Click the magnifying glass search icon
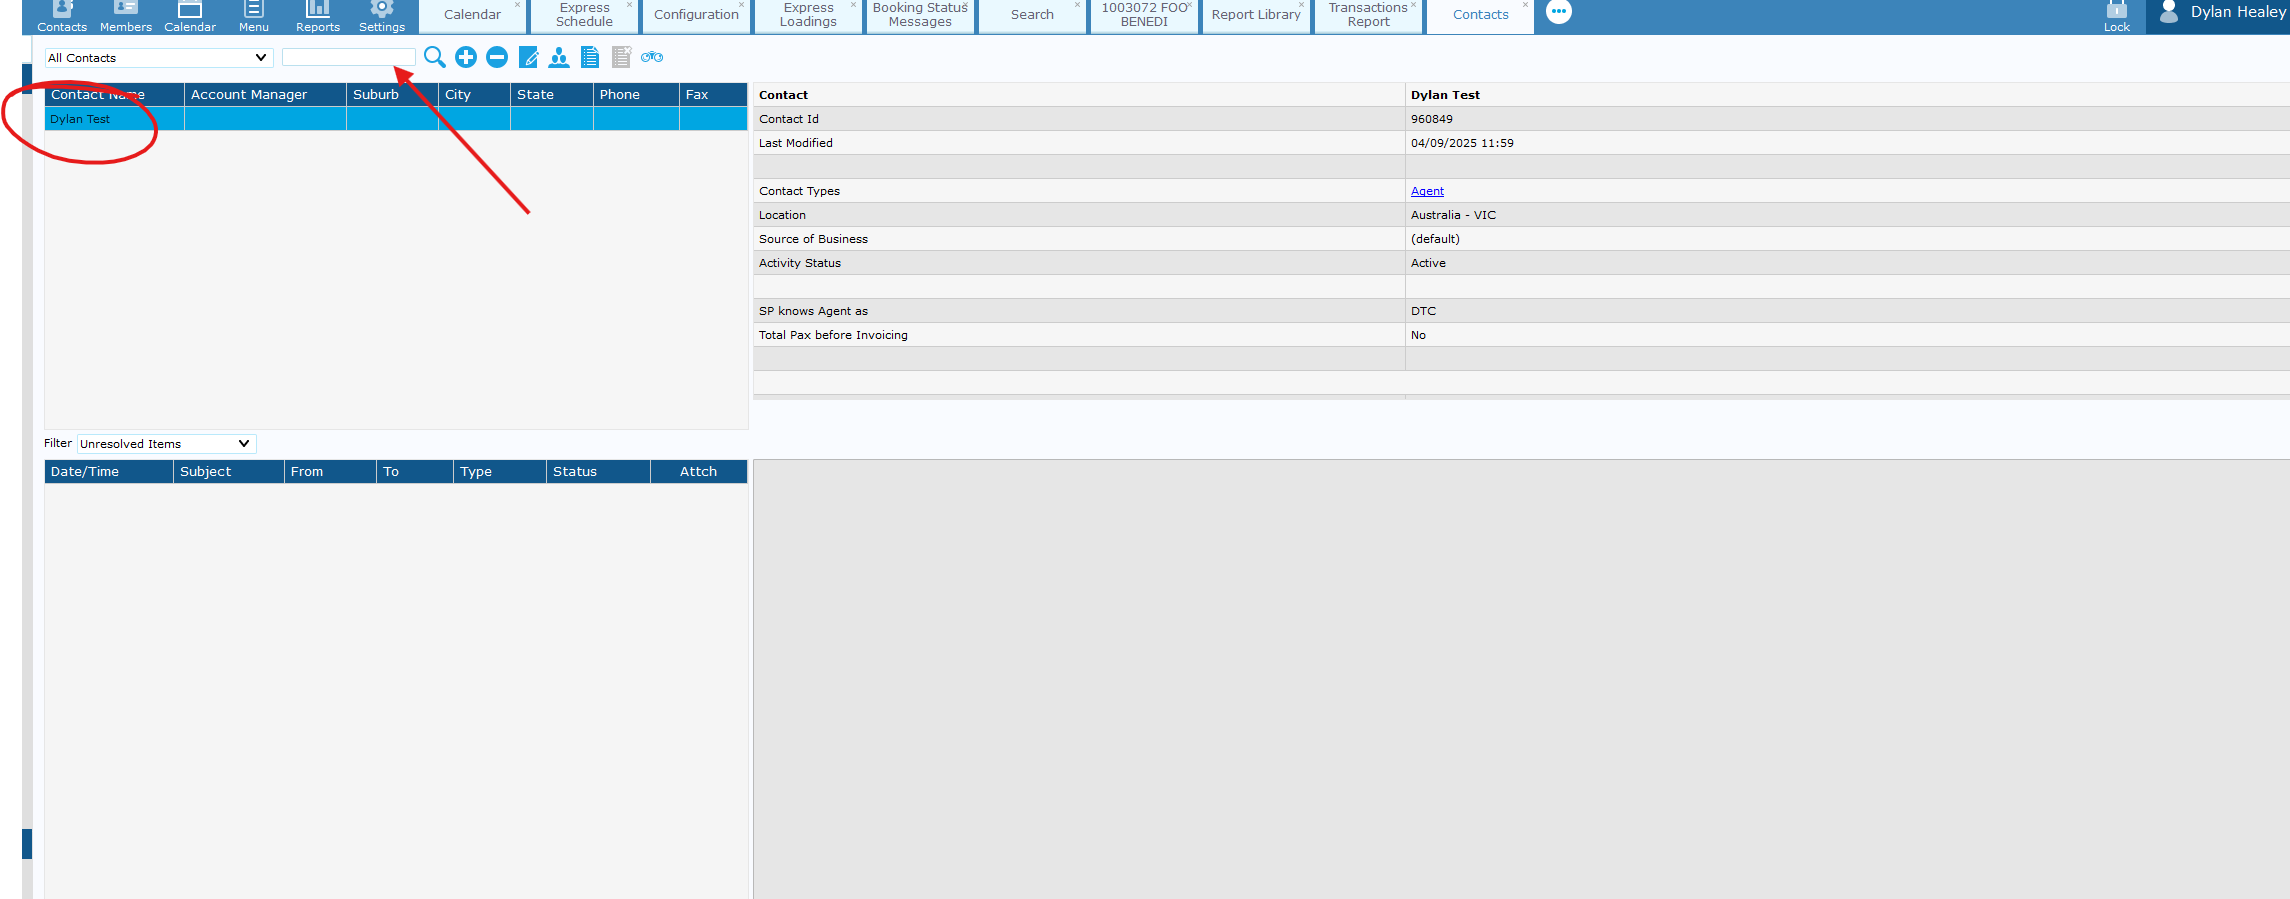 [x=434, y=57]
